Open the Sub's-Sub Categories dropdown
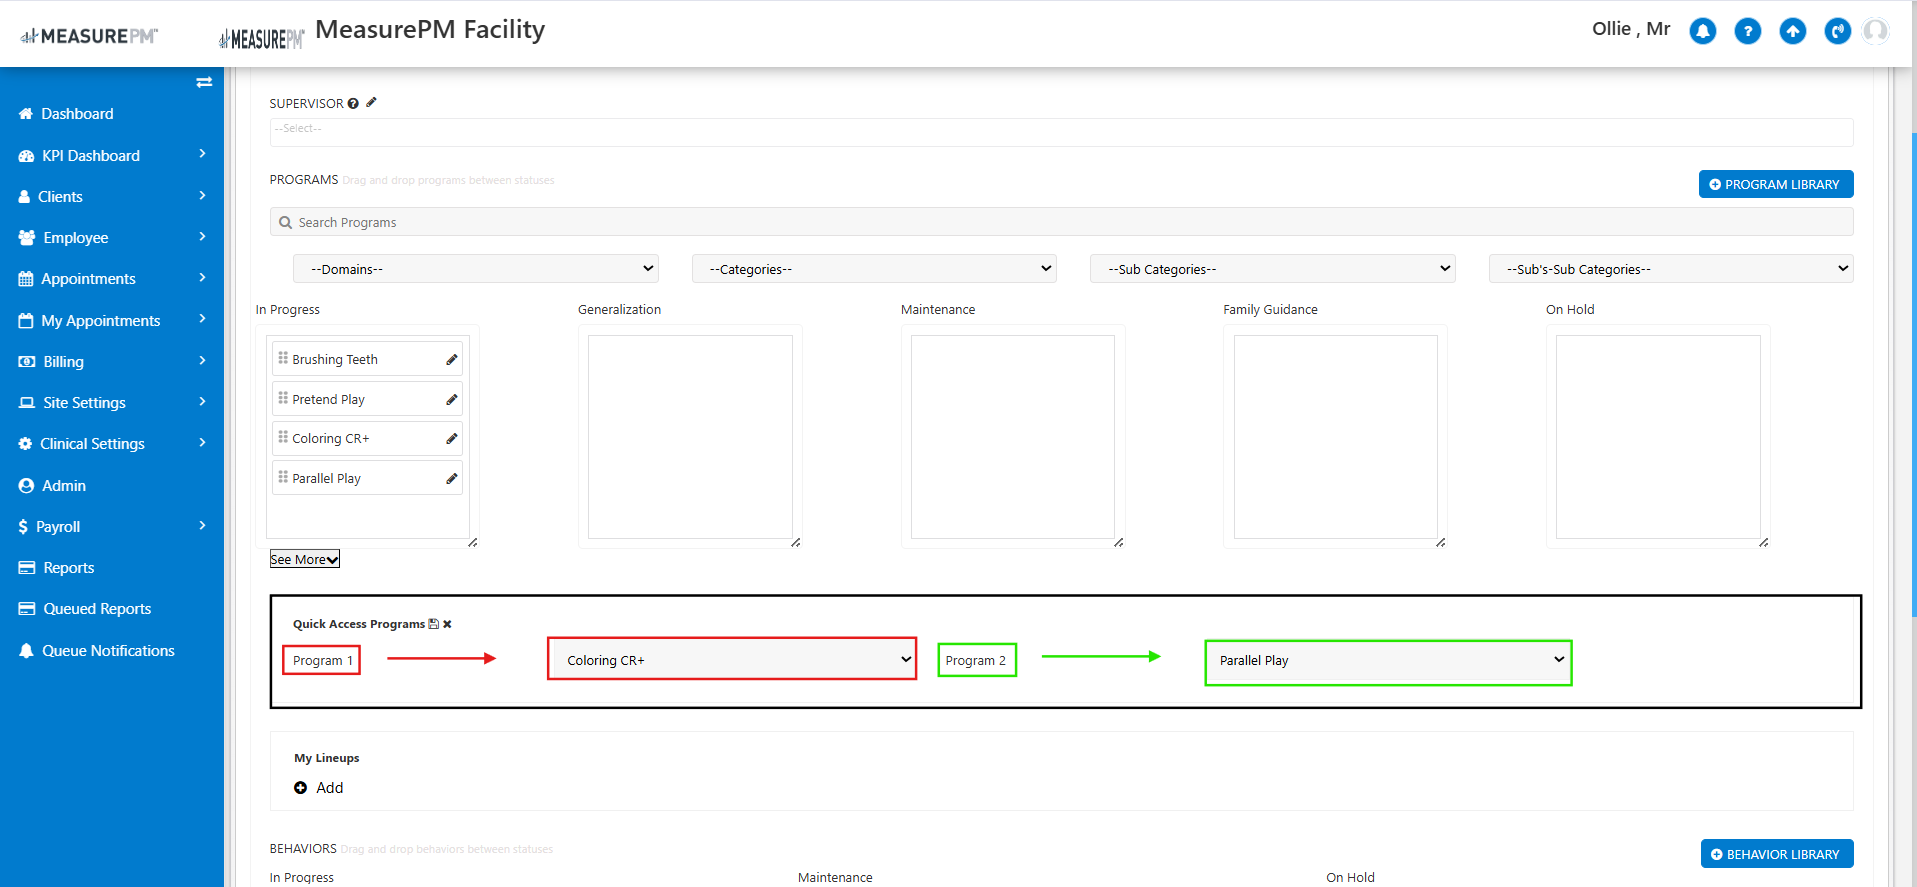 (x=1671, y=269)
